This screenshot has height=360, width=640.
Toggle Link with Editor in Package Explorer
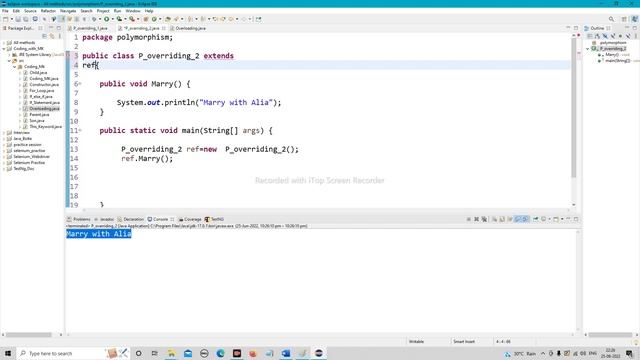coord(52,36)
